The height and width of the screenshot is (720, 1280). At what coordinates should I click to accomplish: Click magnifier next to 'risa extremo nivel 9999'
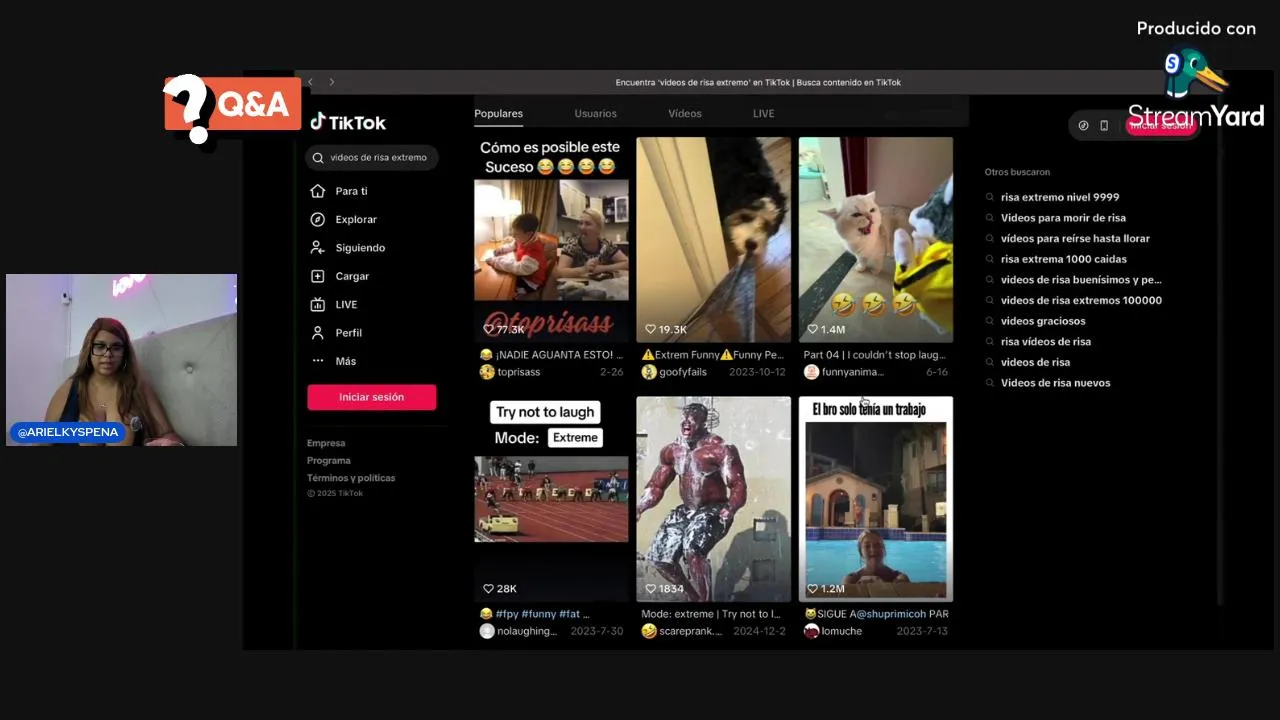(x=990, y=197)
